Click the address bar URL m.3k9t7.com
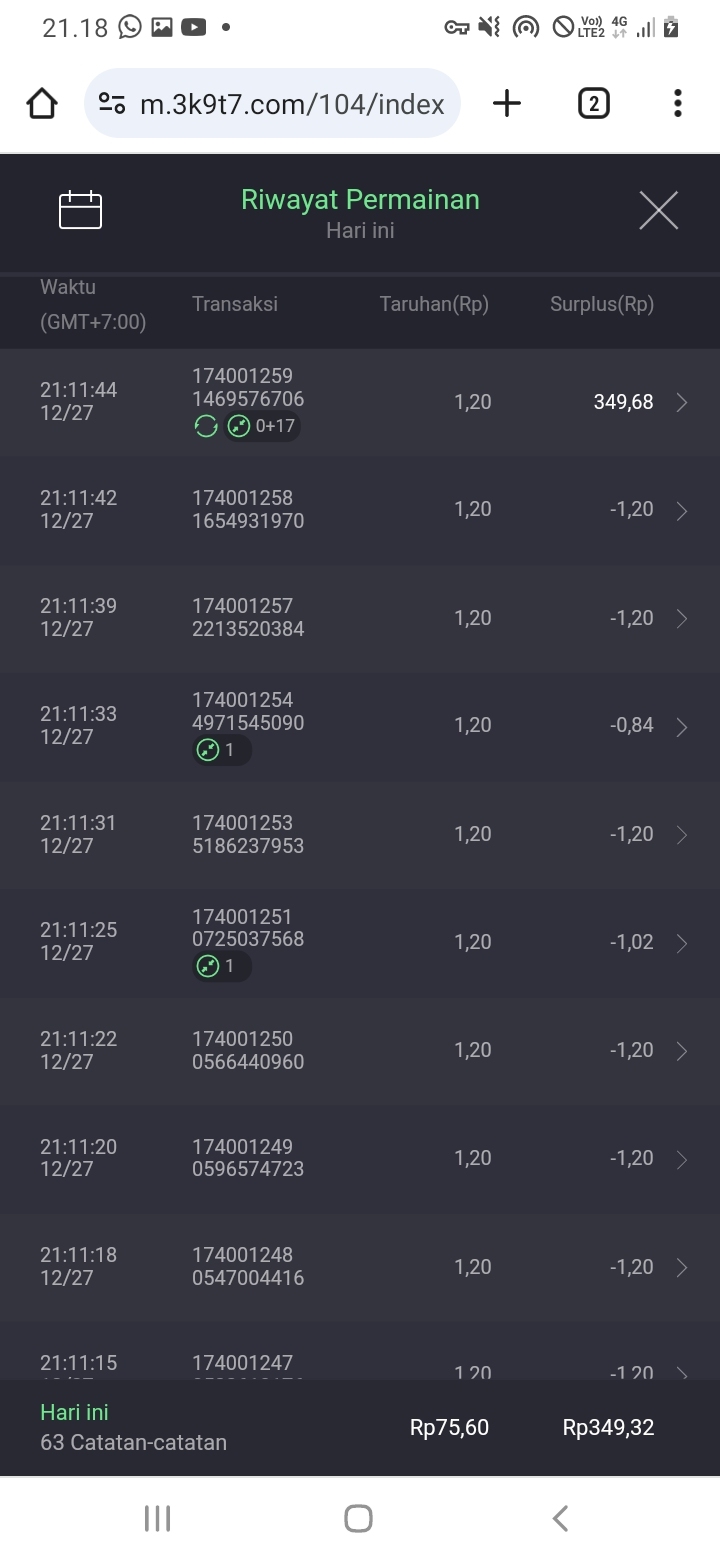720x1560 pixels. 292,103
